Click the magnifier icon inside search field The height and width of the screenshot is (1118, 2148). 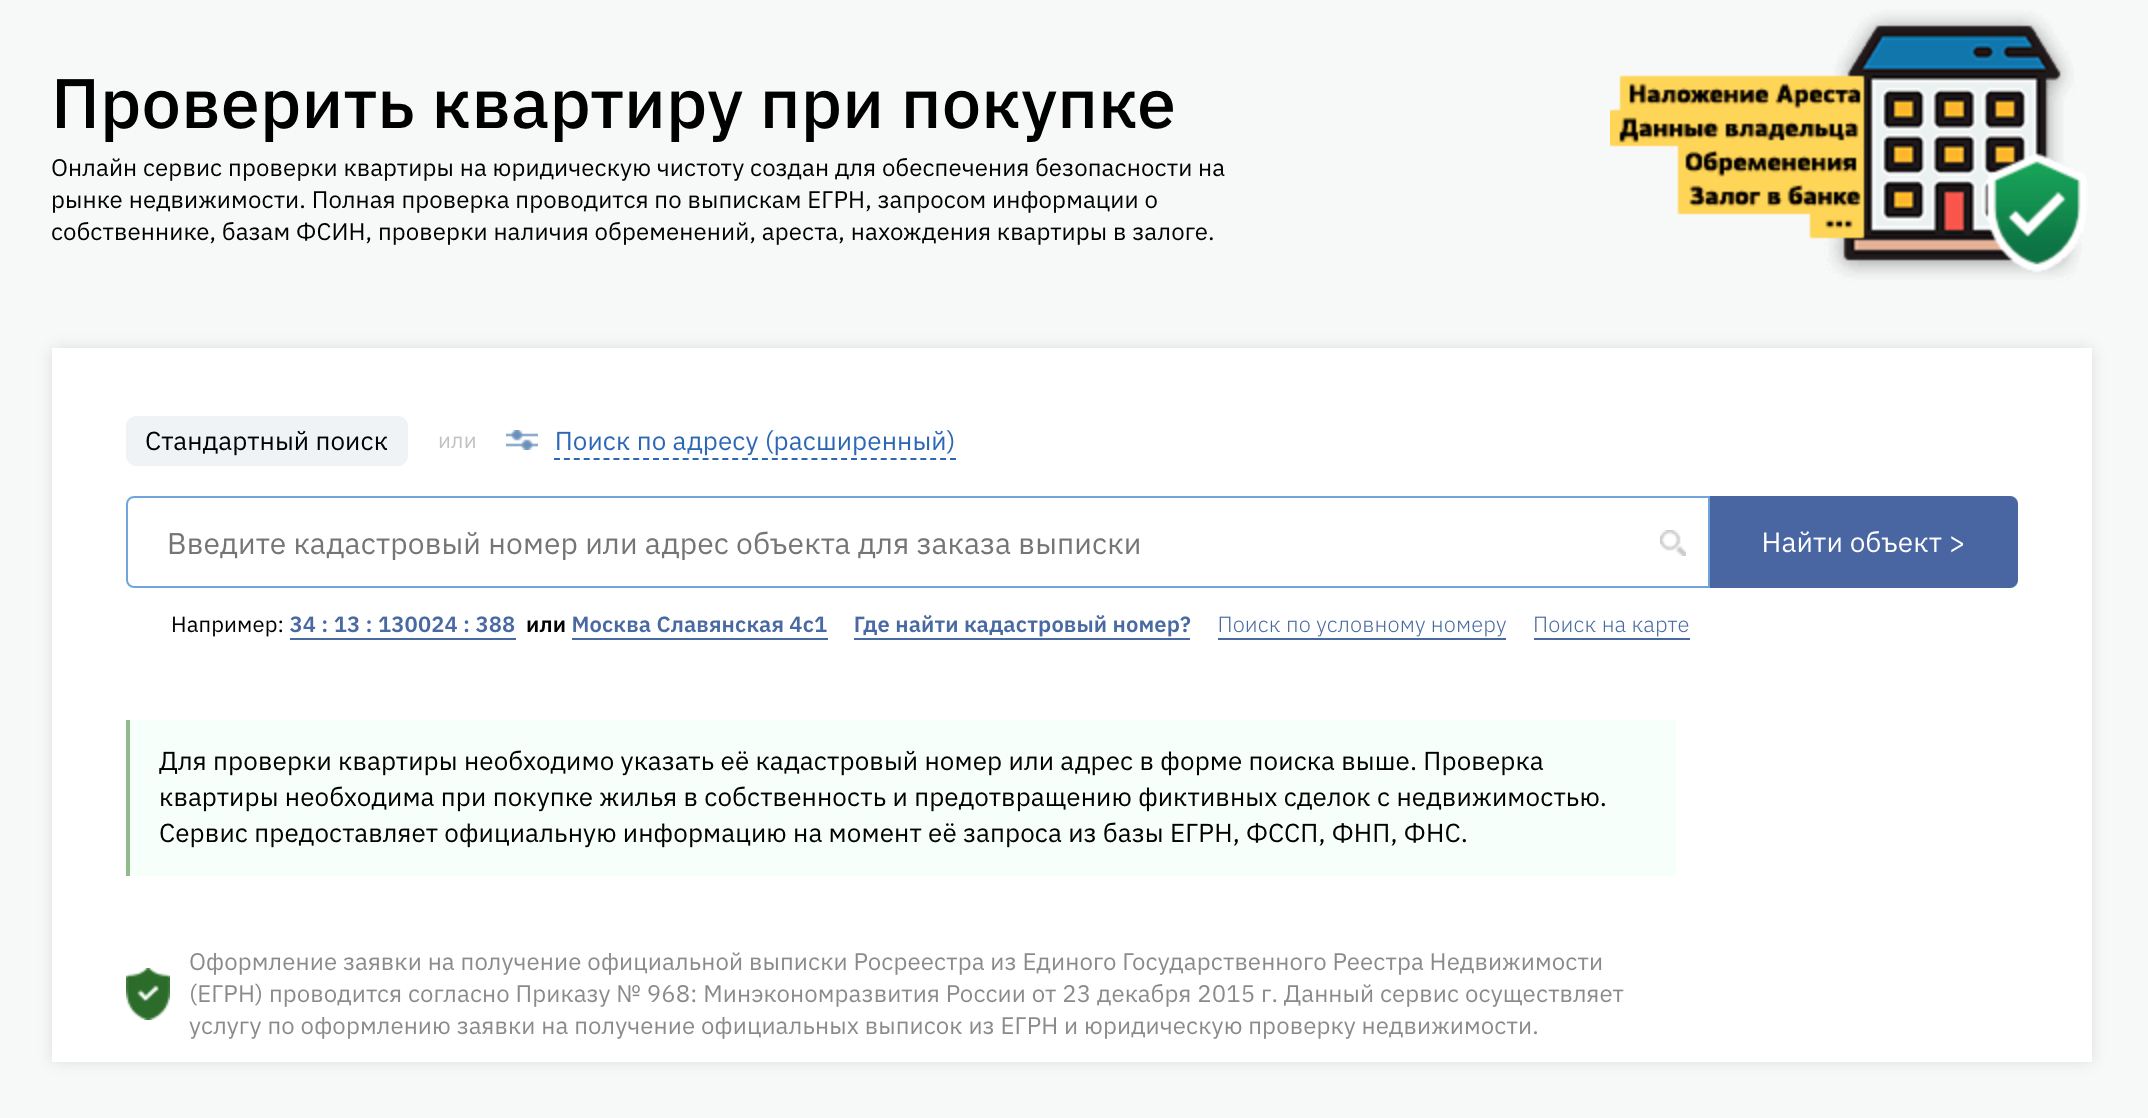pos(1672,543)
